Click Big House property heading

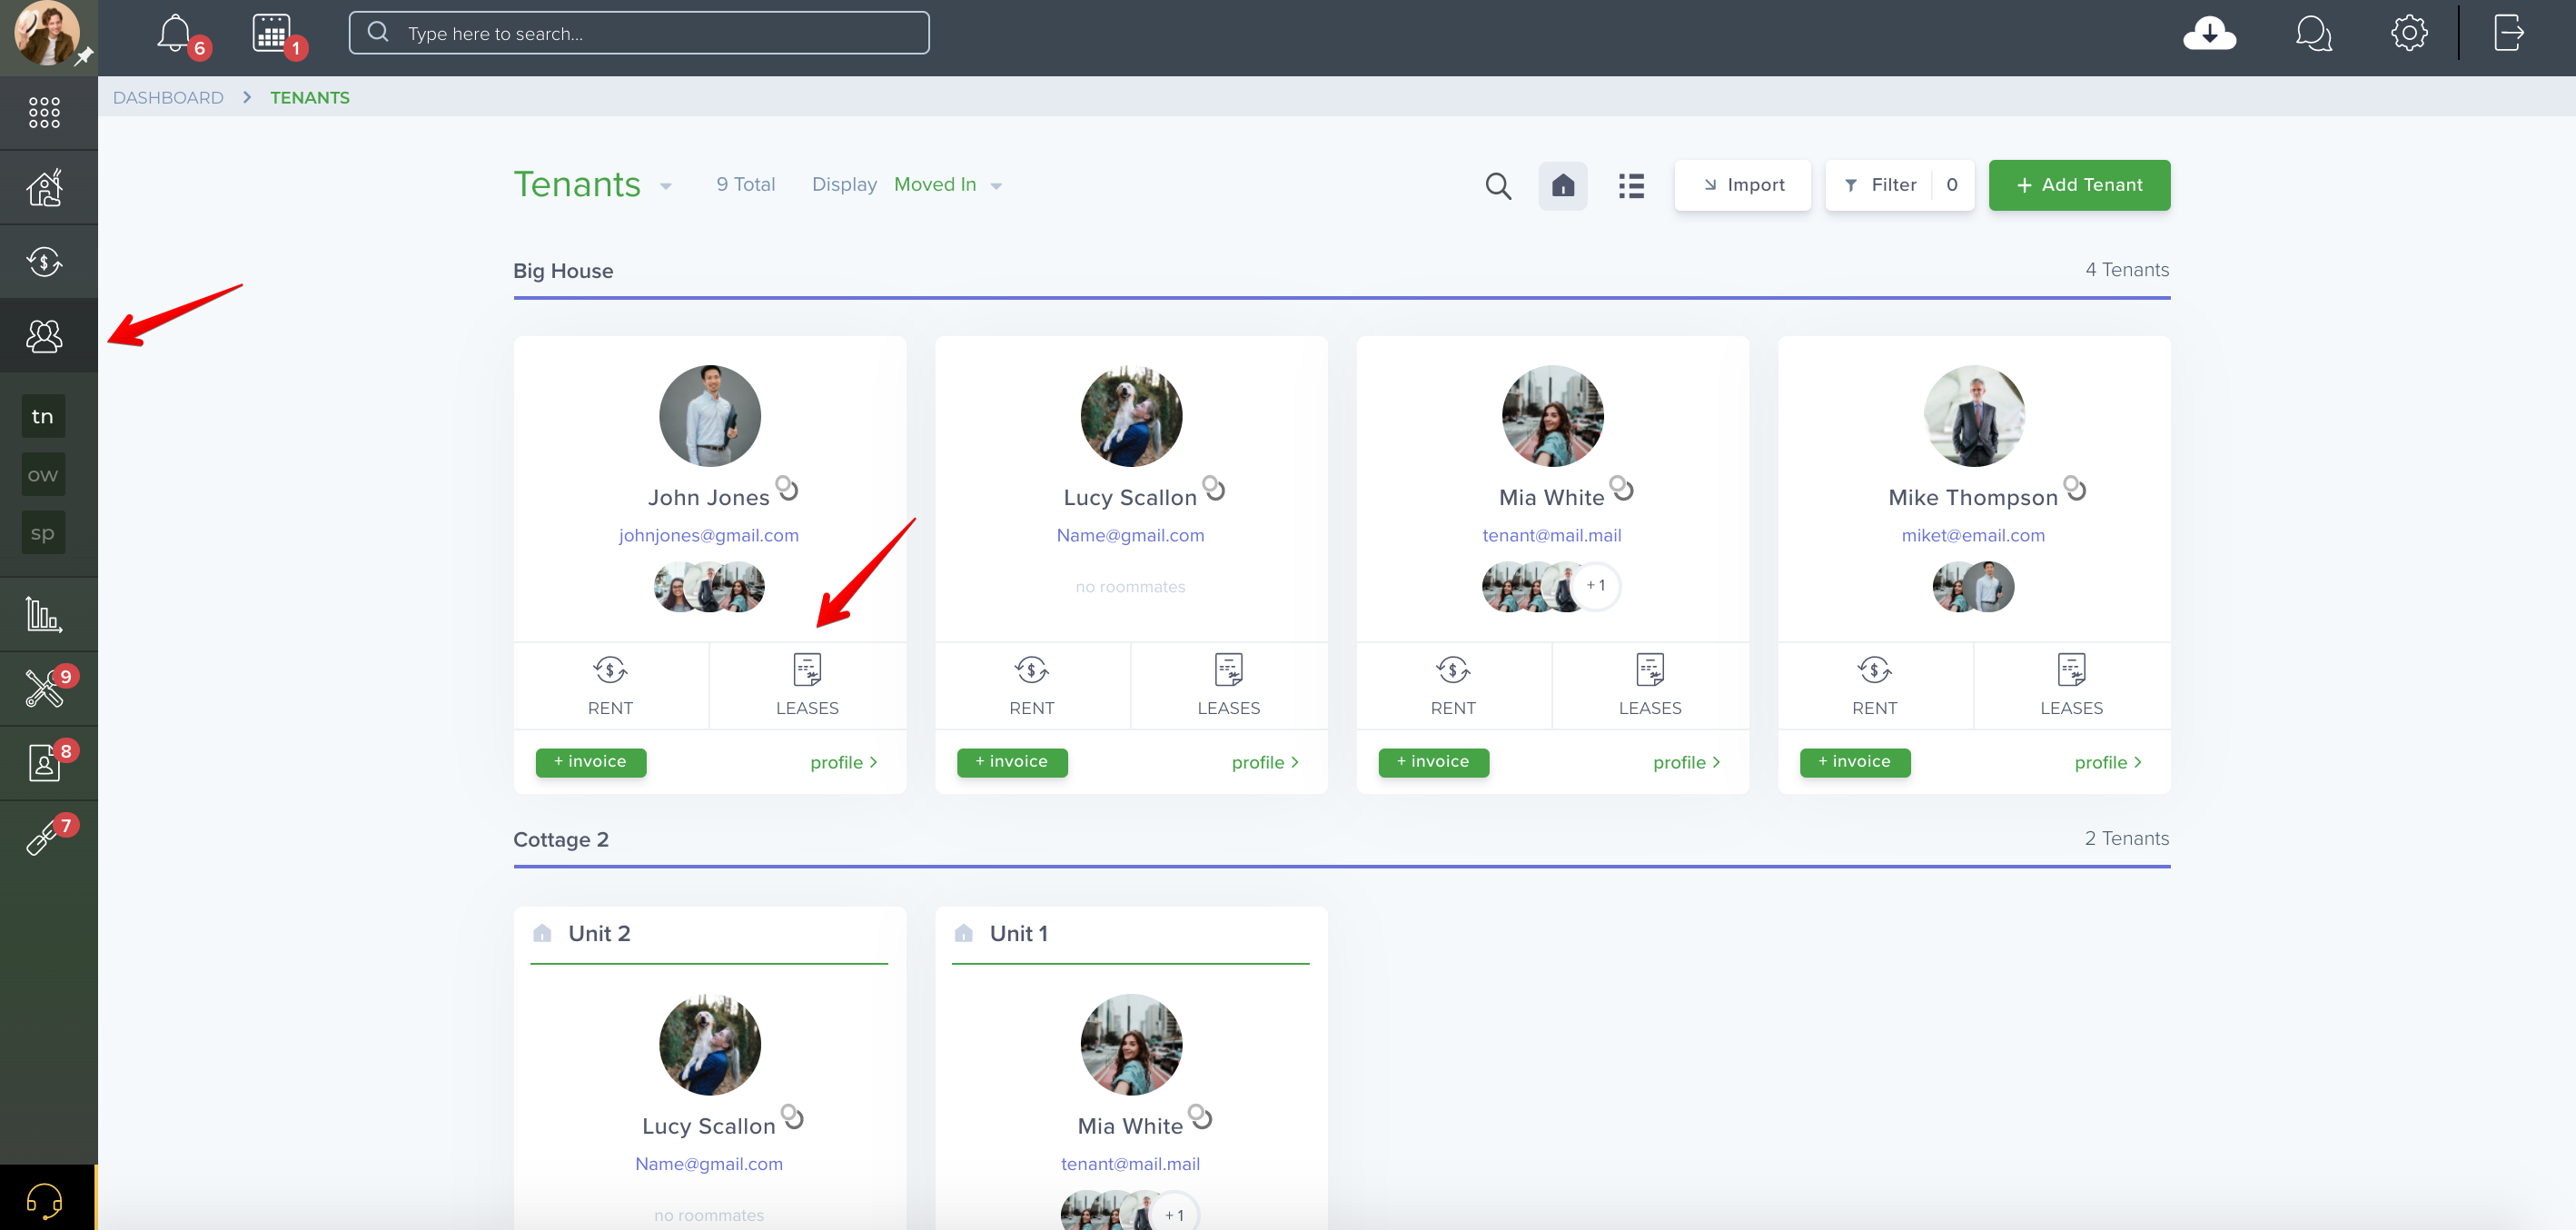tap(563, 271)
